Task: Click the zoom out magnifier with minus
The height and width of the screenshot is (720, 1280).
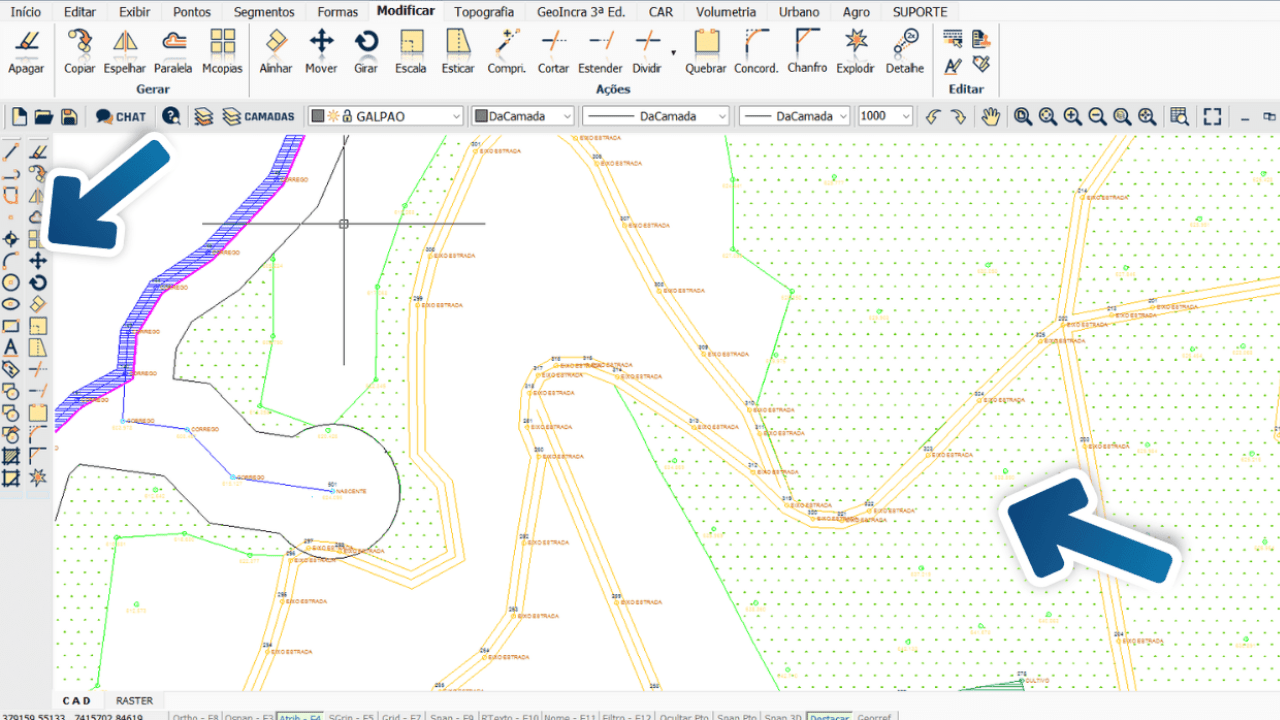Action: point(1097,116)
